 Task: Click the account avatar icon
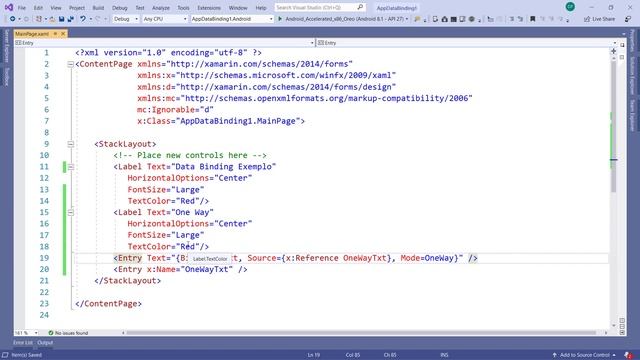click(x=570, y=7)
